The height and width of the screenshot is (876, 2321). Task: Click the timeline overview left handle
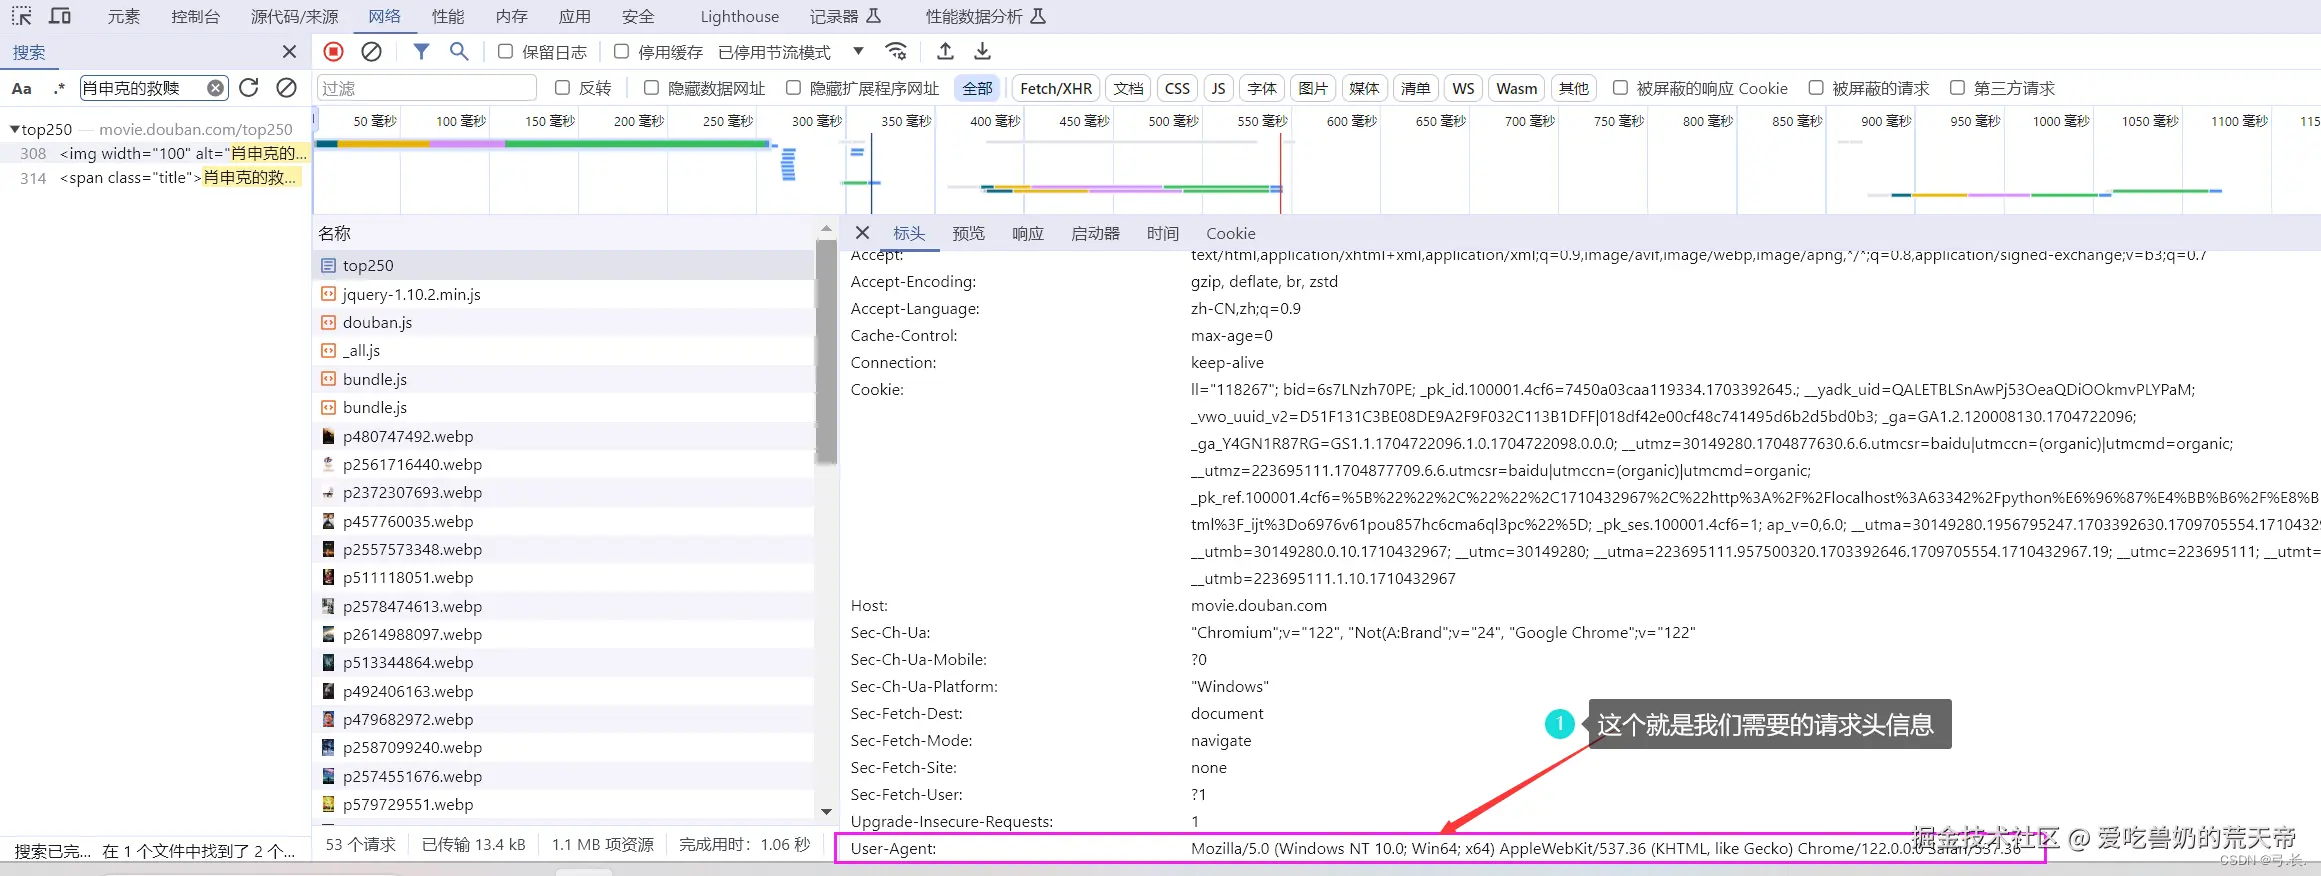(316, 121)
